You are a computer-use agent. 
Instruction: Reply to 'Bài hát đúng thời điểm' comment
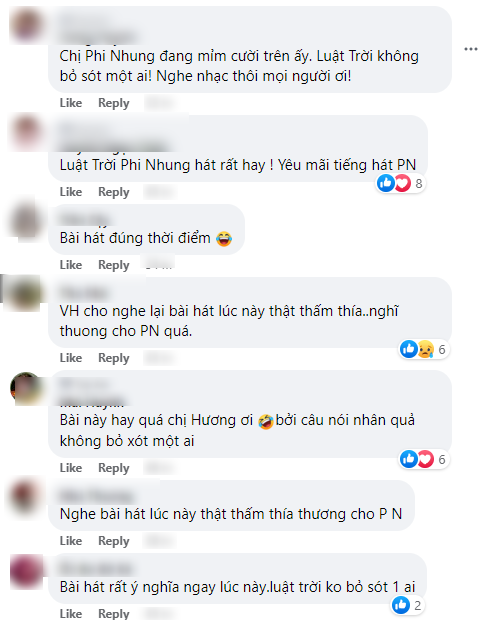pos(114,265)
